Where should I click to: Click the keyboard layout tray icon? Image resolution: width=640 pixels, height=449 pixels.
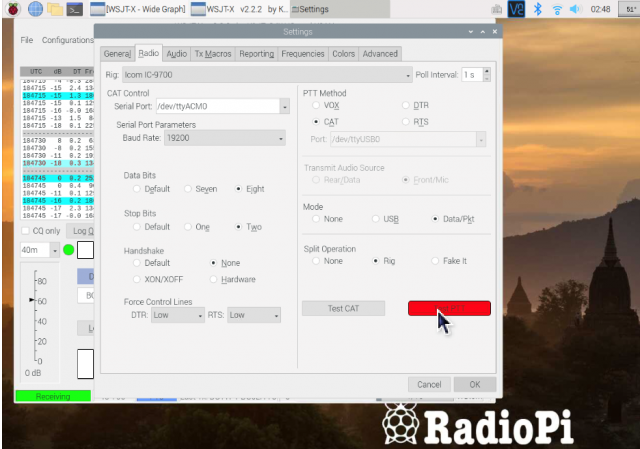496,9
